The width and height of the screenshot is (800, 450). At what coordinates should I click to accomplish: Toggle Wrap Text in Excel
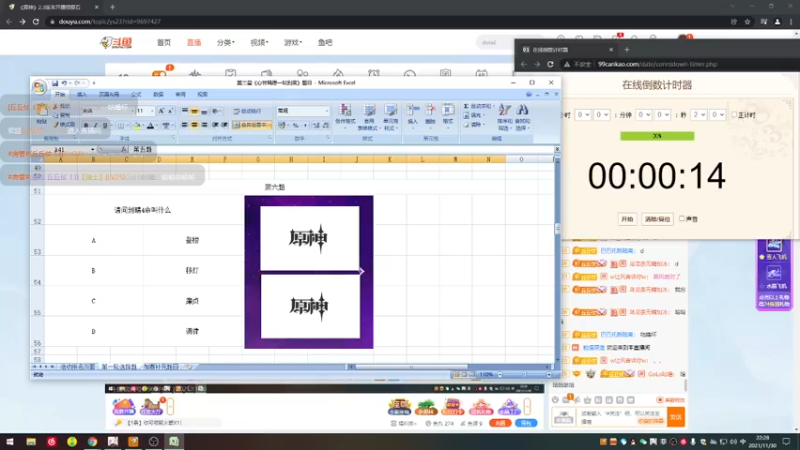pyautogui.click(x=248, y=111)
